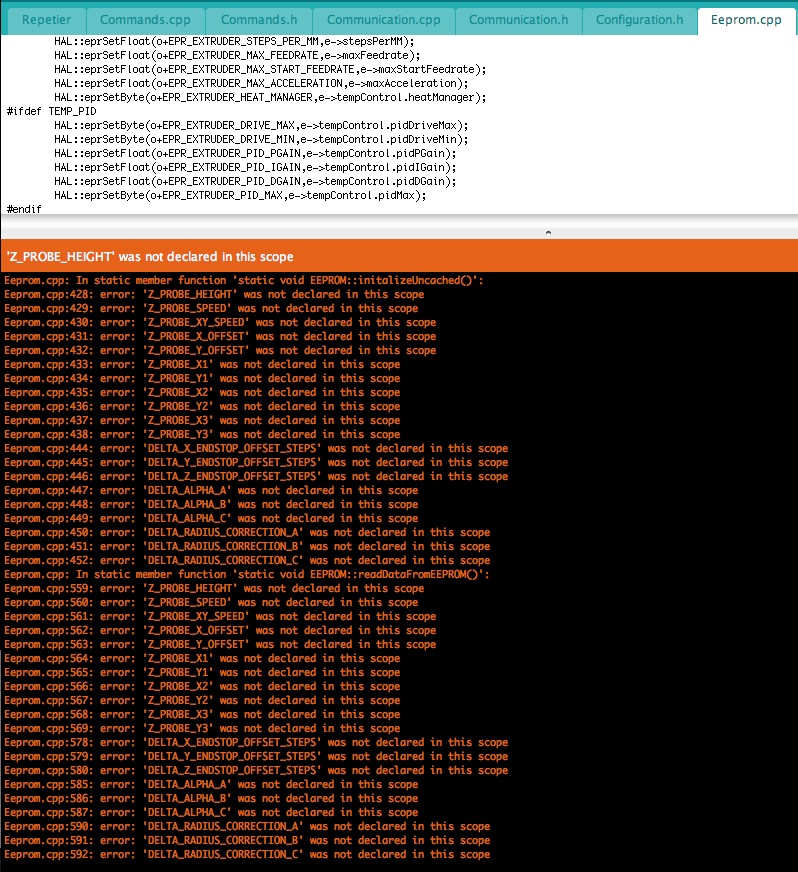Click the console pane collapse arrow
This screenshot has width=798, height=872.
click(x=547, y=232)
